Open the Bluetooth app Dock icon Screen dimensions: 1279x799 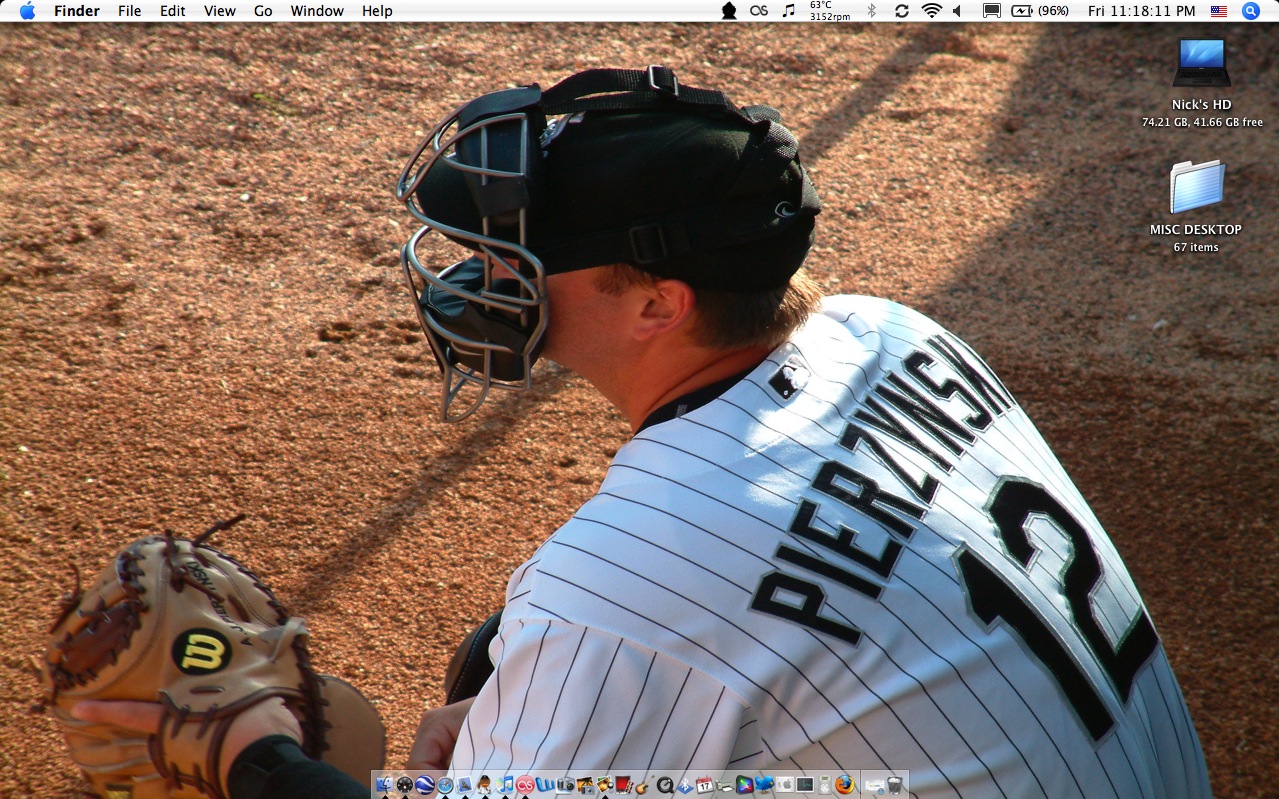685,785
